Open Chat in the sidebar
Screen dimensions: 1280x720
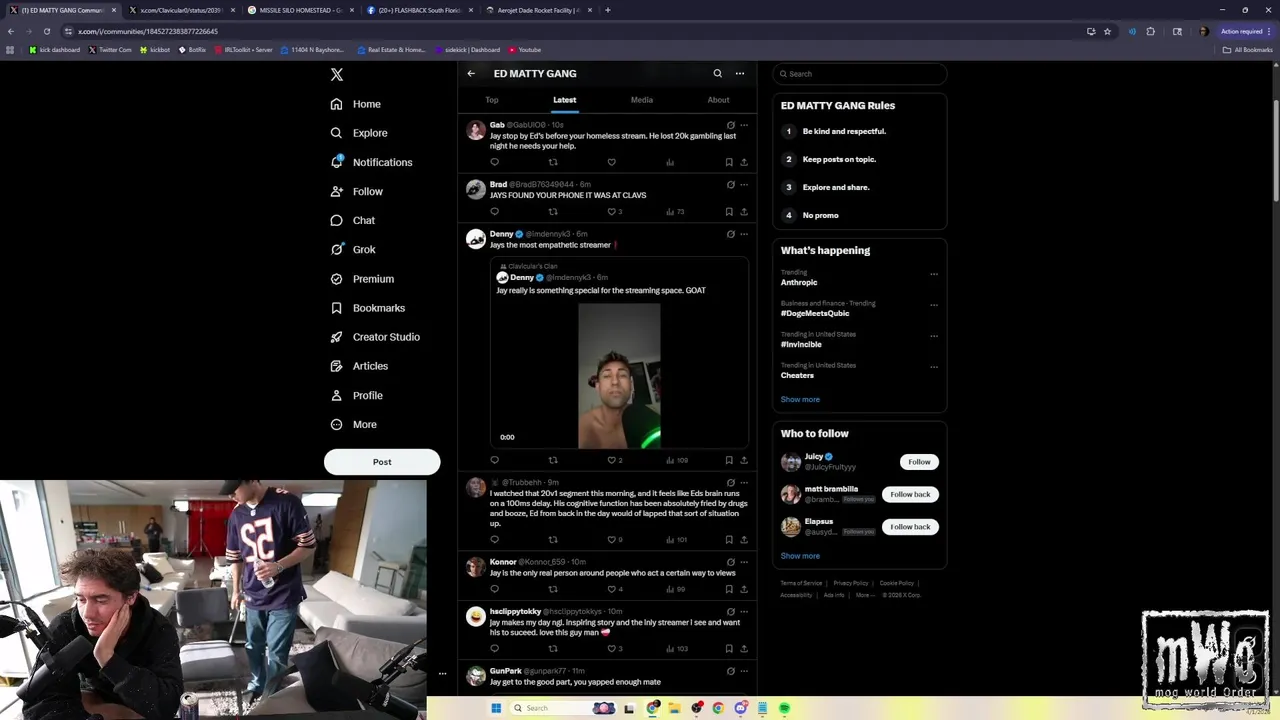point(353,220)
